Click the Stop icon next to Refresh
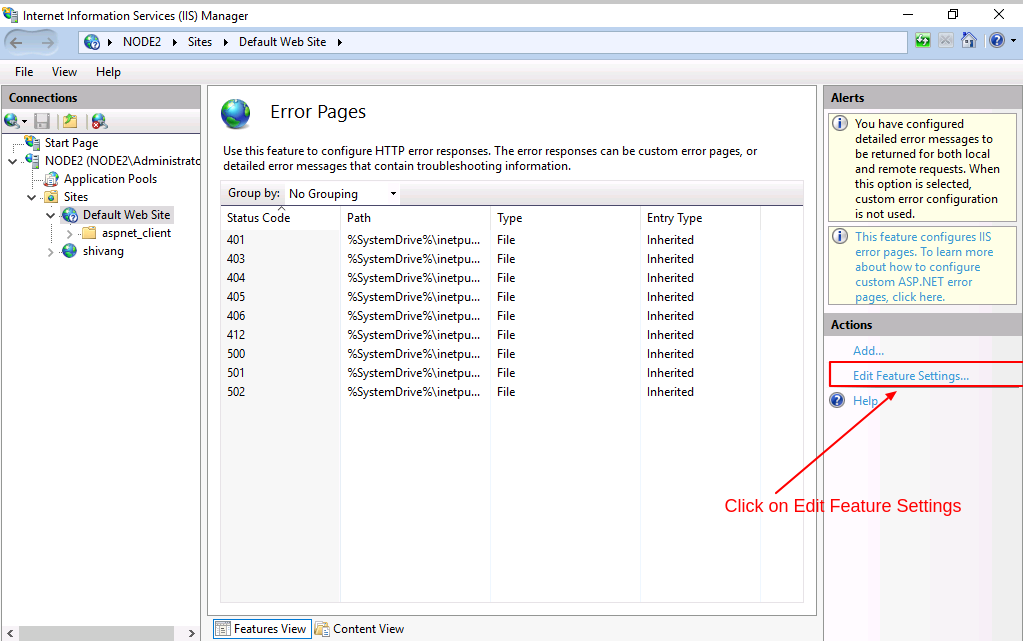Image resolution: width=1023 pixels, height=641 pixels. tap(945, 40)
